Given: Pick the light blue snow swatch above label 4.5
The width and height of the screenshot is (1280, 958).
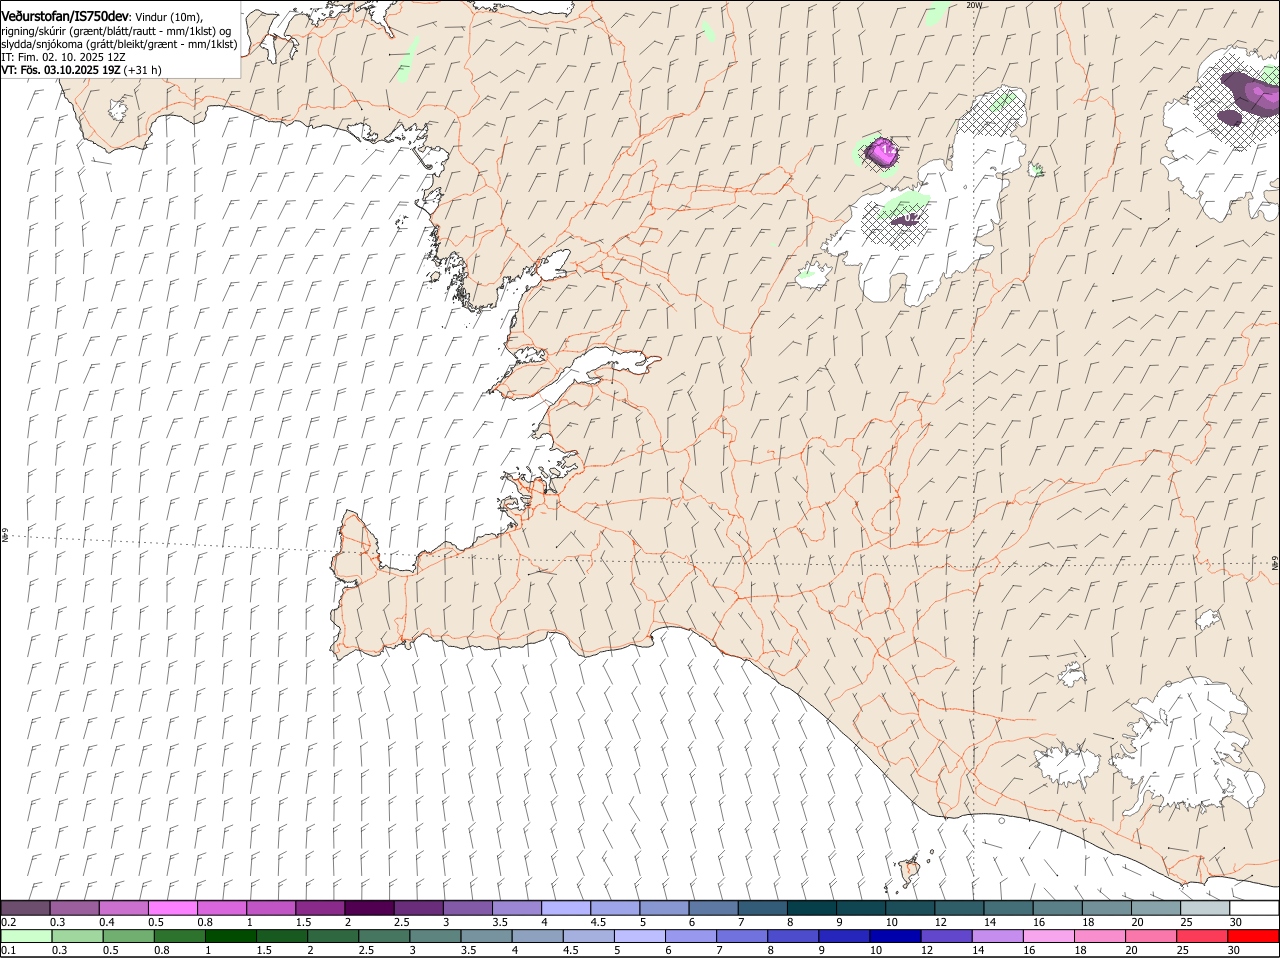Looking at the screenshot, I should (x=614, y=907).
